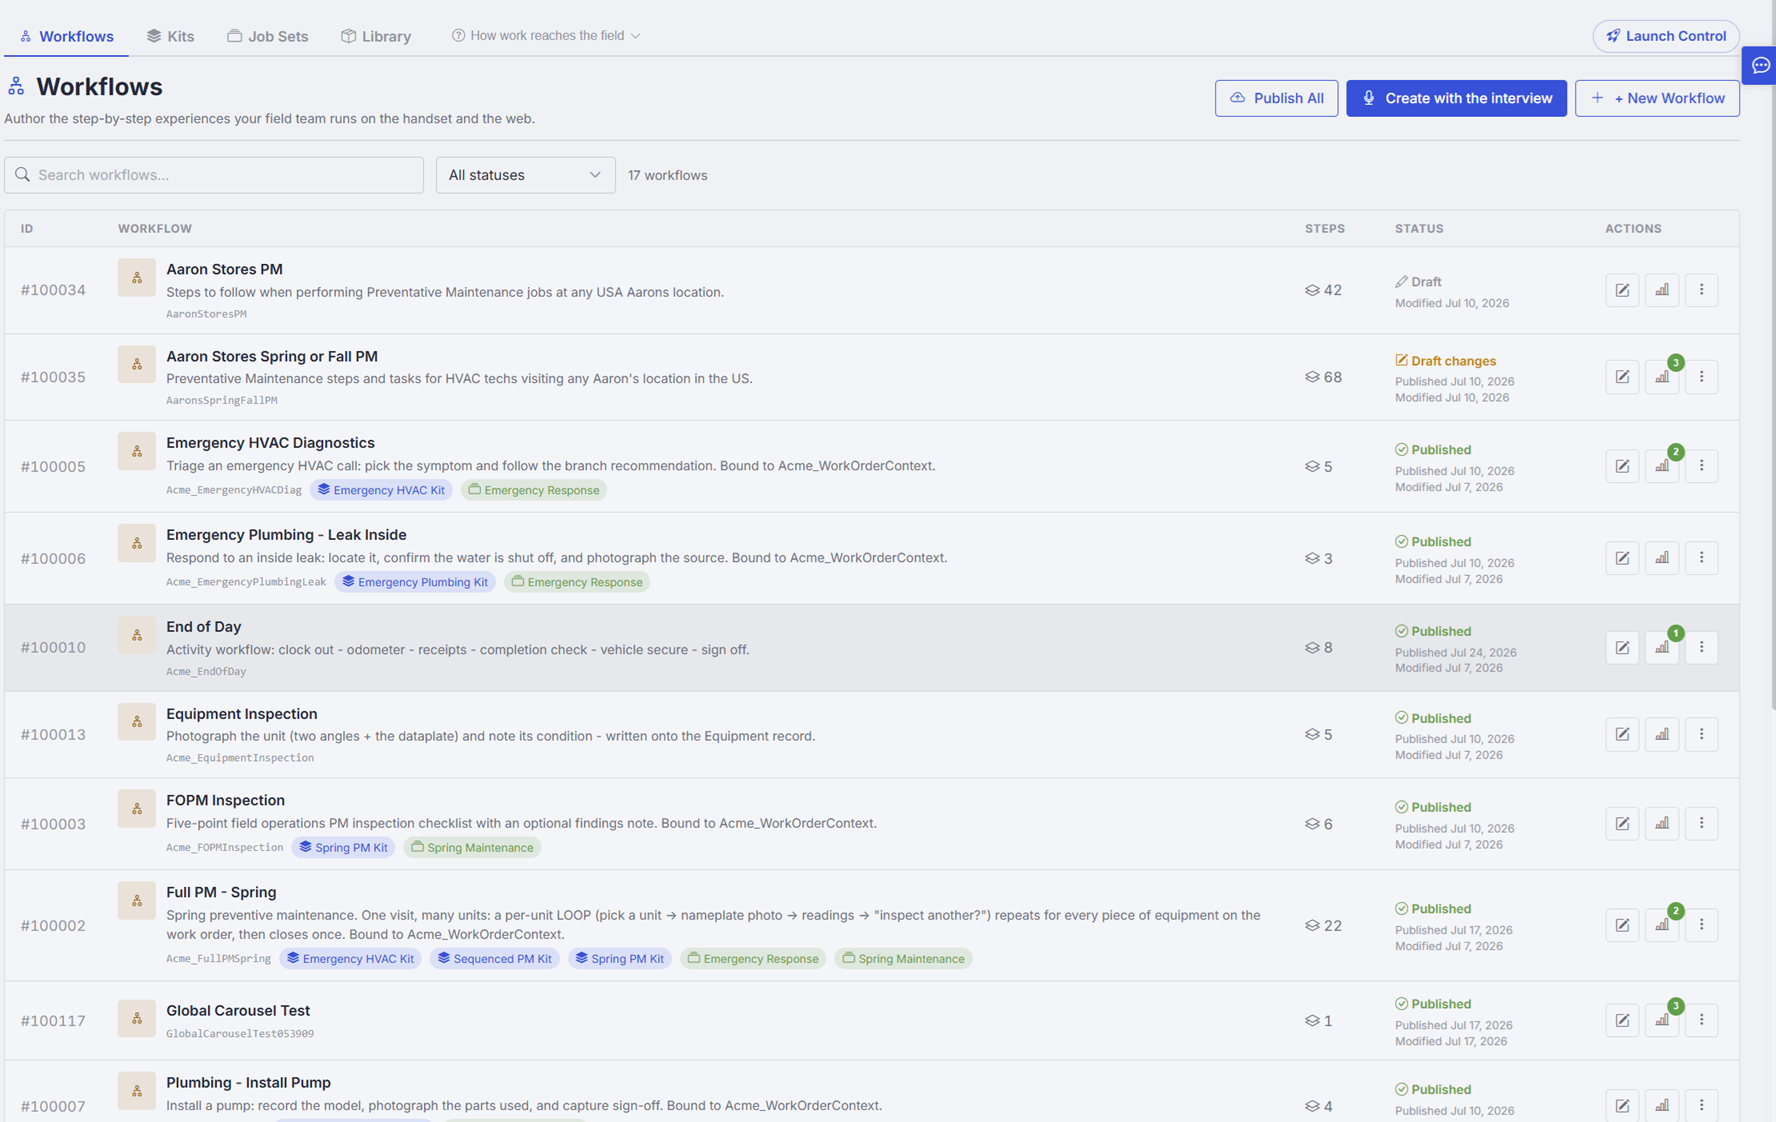Screen dimensions: 1776x1122
Task: Open the Kits tab
Action: coord(170,36)
